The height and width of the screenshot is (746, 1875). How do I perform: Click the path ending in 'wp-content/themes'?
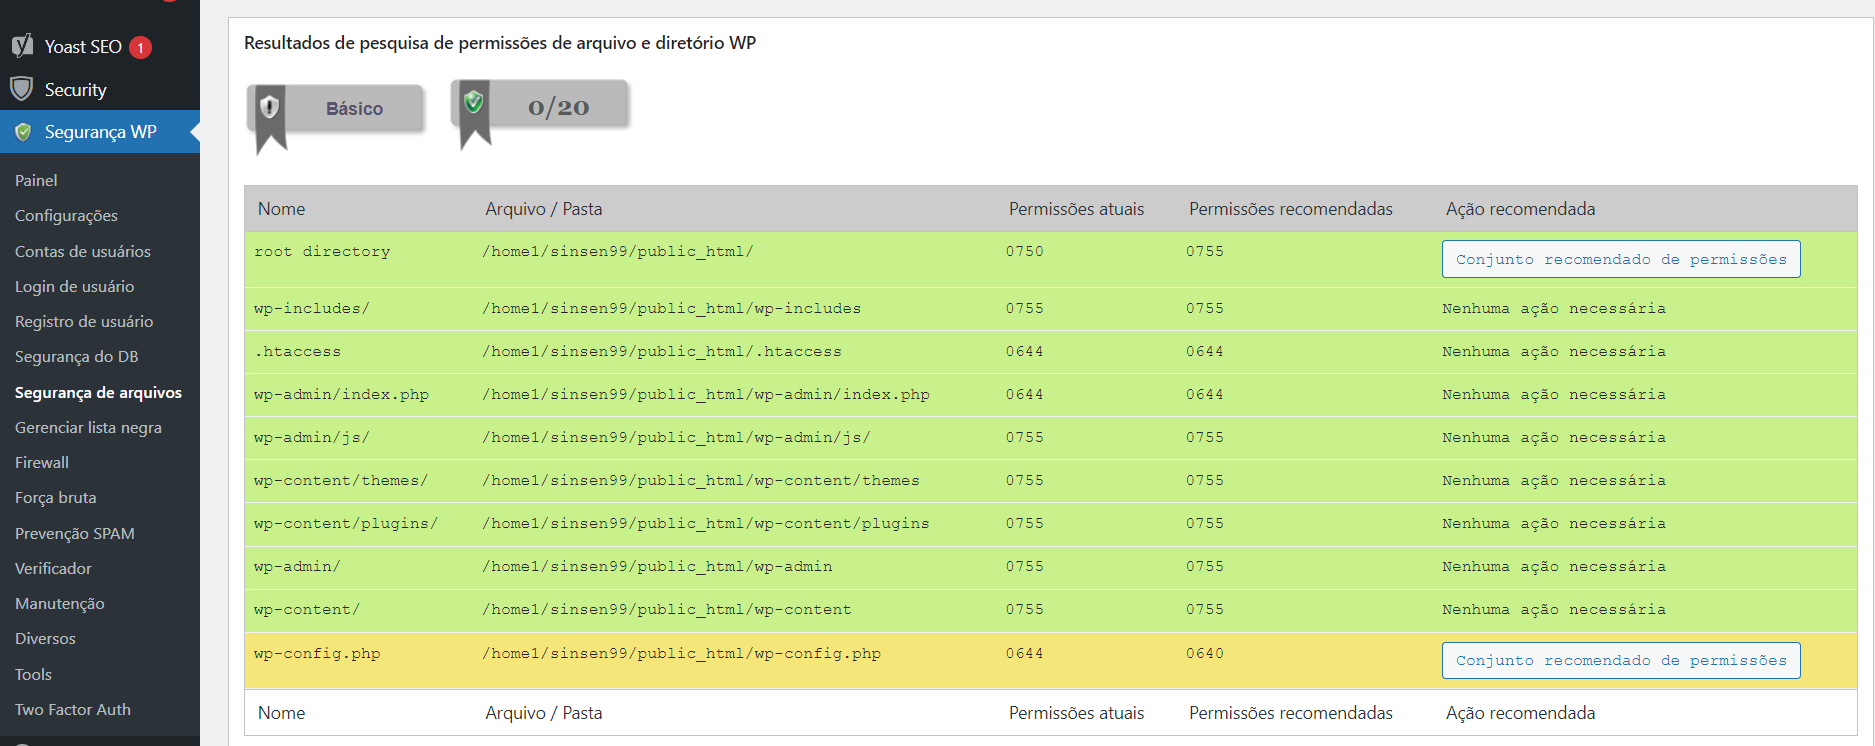(x=701, y=480)
